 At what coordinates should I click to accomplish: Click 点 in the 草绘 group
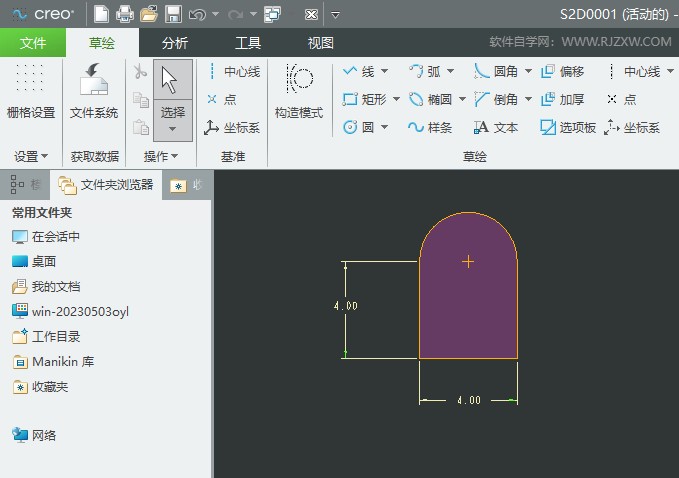click(621, 100)
